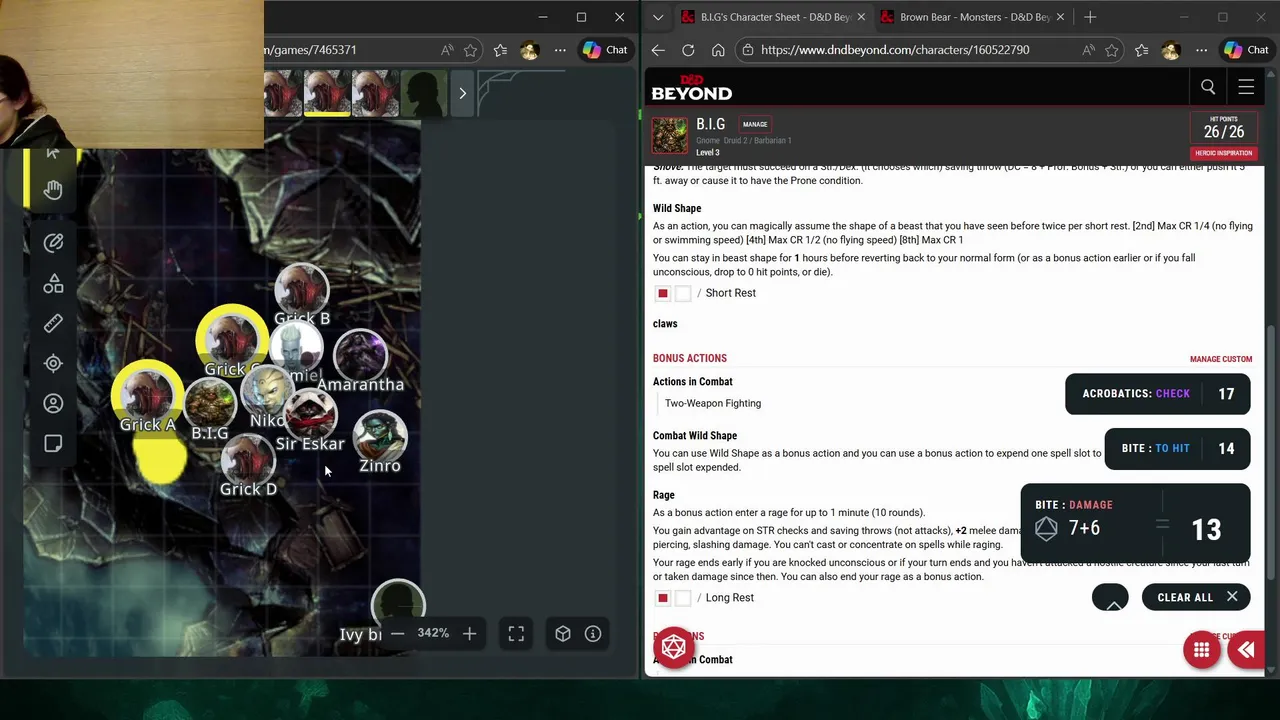Click the Manage character button

click(x=755, y=124)
